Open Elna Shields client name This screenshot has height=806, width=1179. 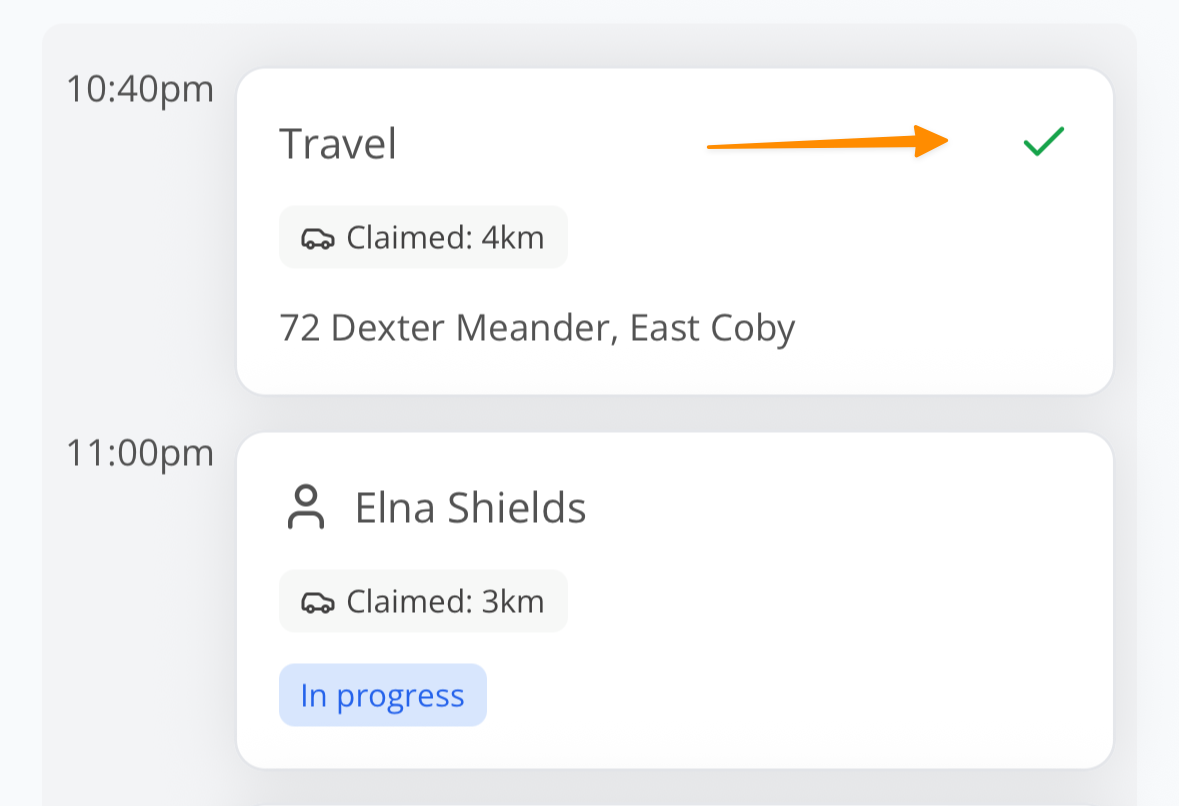(x=470, y=508)
